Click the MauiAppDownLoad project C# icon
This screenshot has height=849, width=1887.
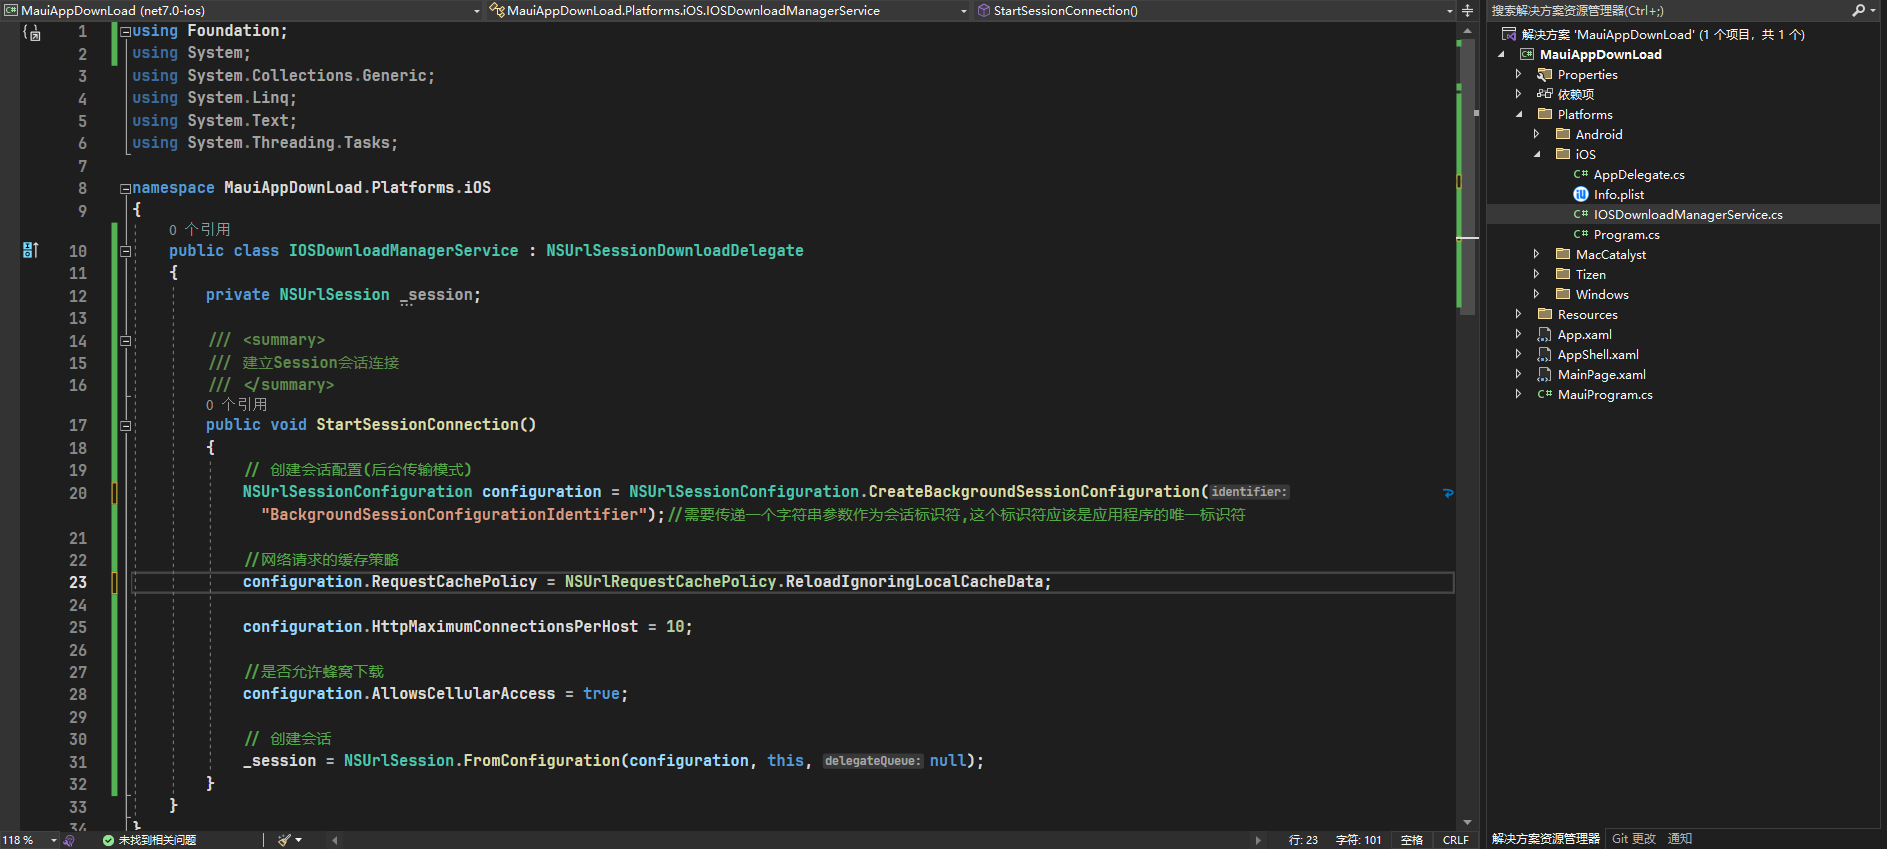tap(1527, 54)
